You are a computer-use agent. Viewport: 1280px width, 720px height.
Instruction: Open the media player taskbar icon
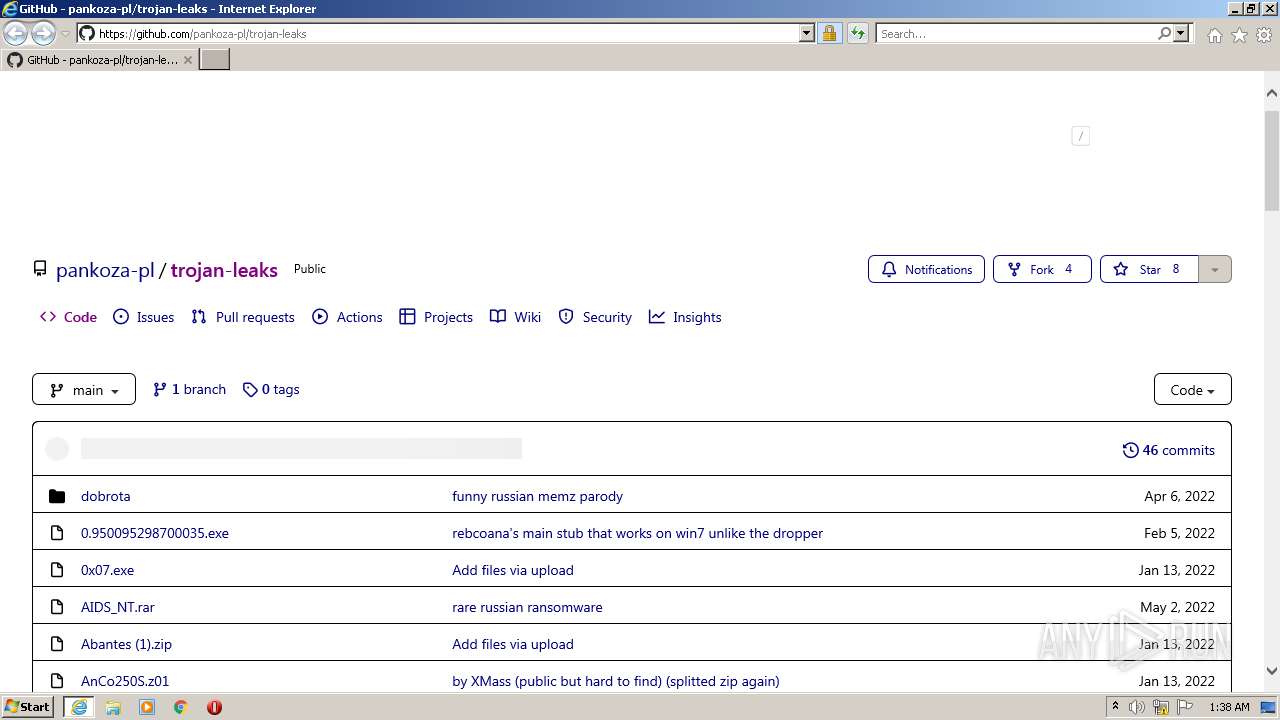pos(147,707)
